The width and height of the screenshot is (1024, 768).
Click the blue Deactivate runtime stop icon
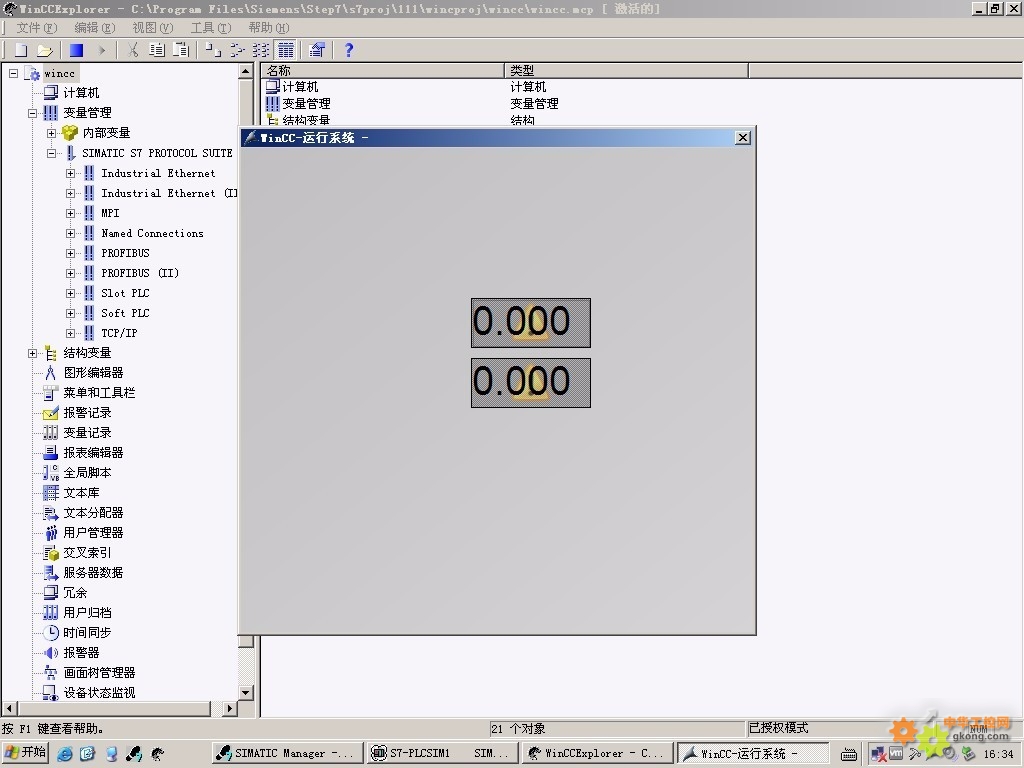(x=76, y=50)
